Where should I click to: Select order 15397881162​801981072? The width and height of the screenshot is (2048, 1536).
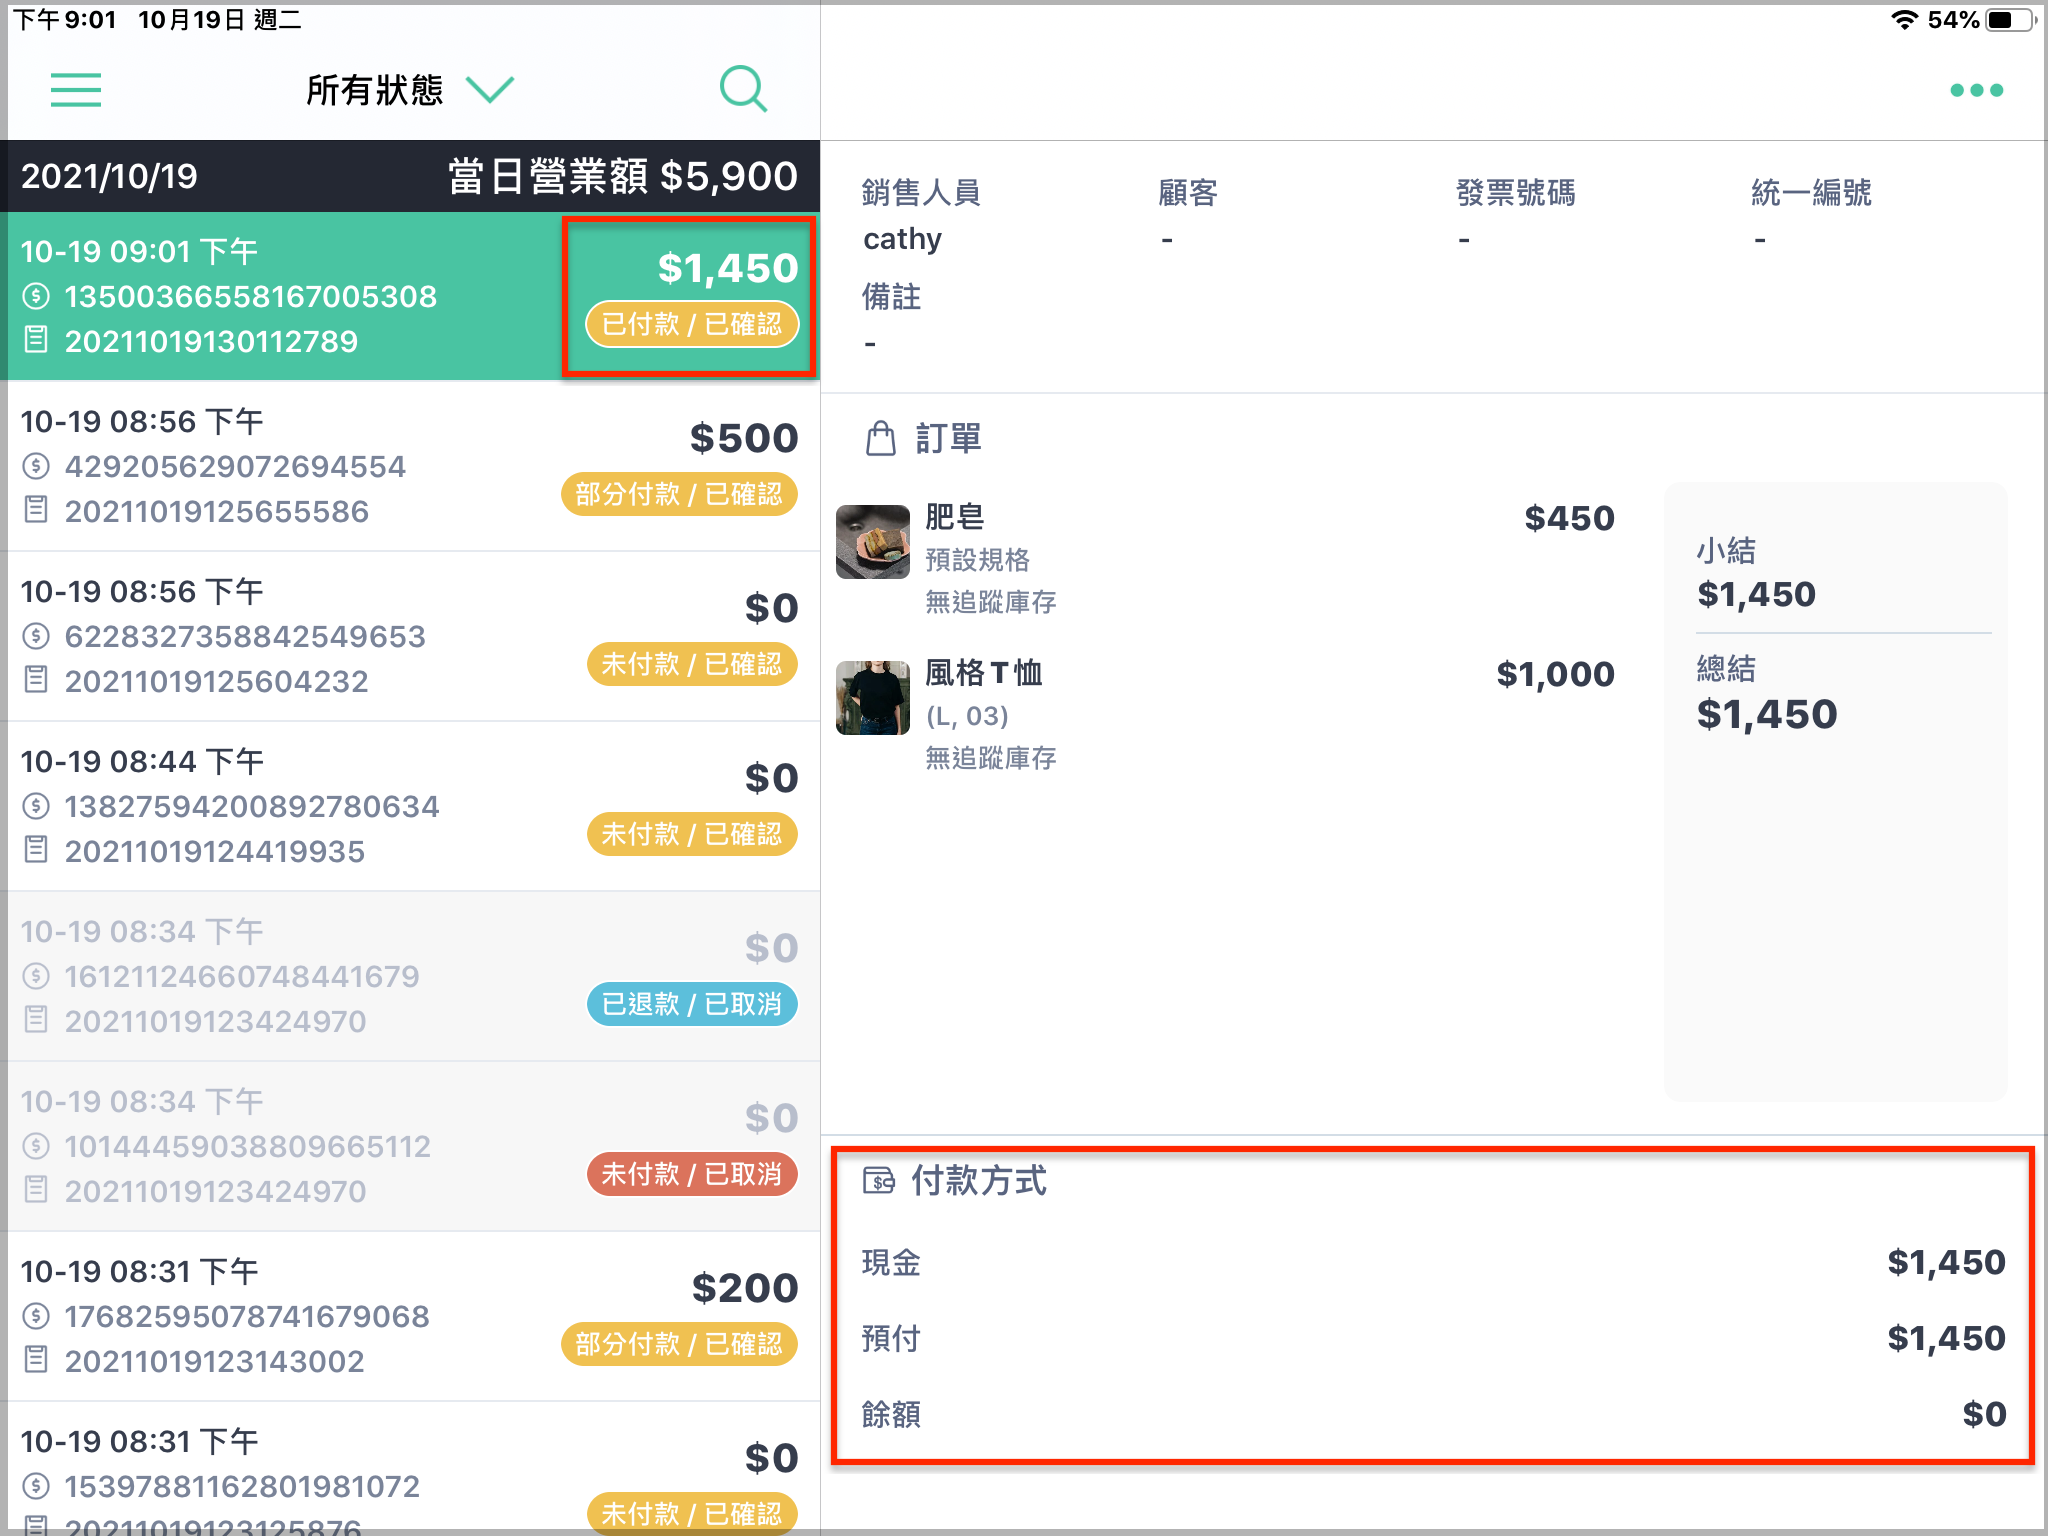click(x=410, y=1469)
